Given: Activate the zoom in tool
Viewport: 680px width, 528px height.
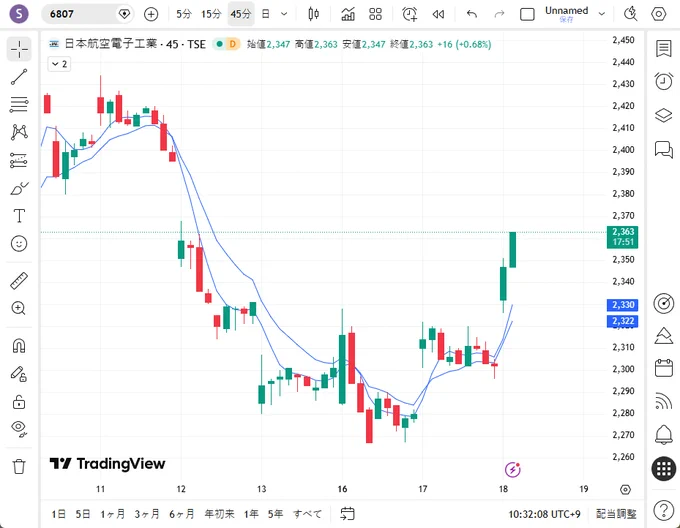Looking at the screenshot, I should (x=19, y=308).
